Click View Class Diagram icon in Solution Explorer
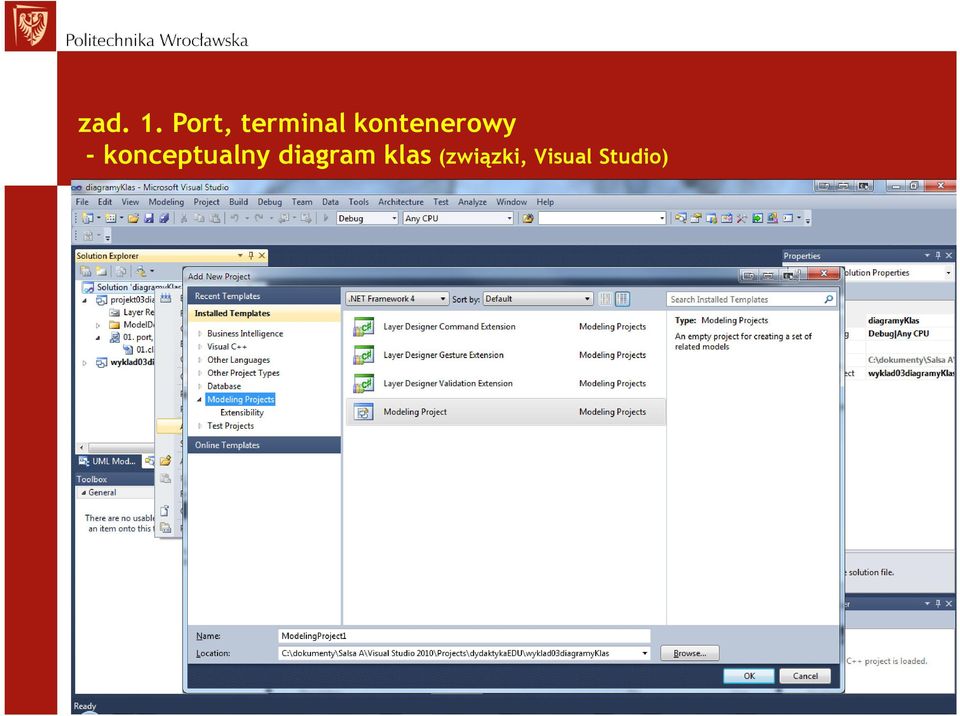 point(141,271)
